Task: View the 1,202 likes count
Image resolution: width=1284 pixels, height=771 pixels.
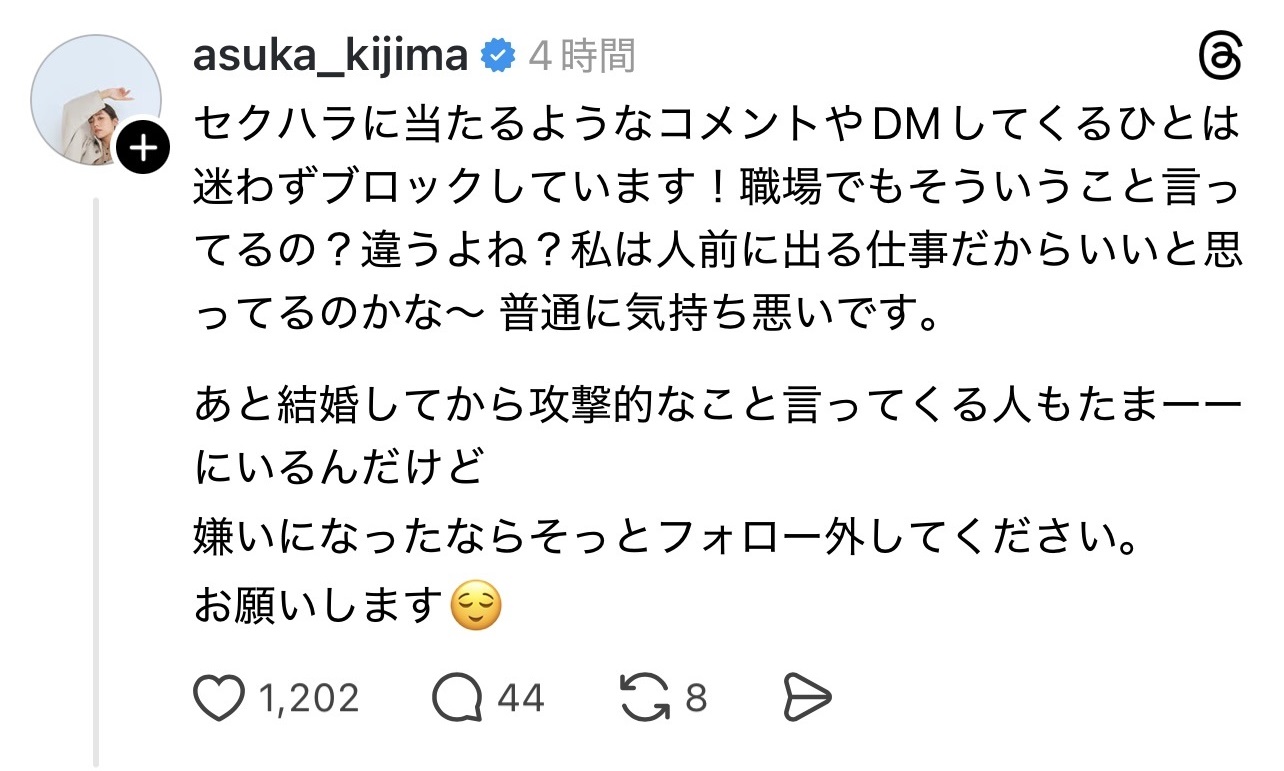Action: [308, 698]
